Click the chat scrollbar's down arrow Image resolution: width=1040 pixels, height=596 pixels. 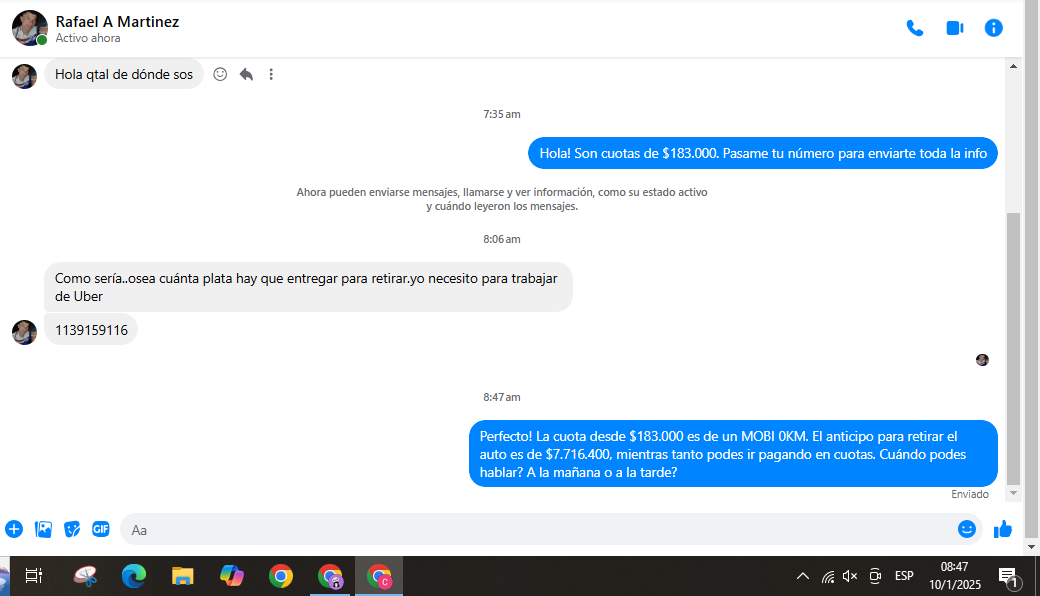[1013, 494]
